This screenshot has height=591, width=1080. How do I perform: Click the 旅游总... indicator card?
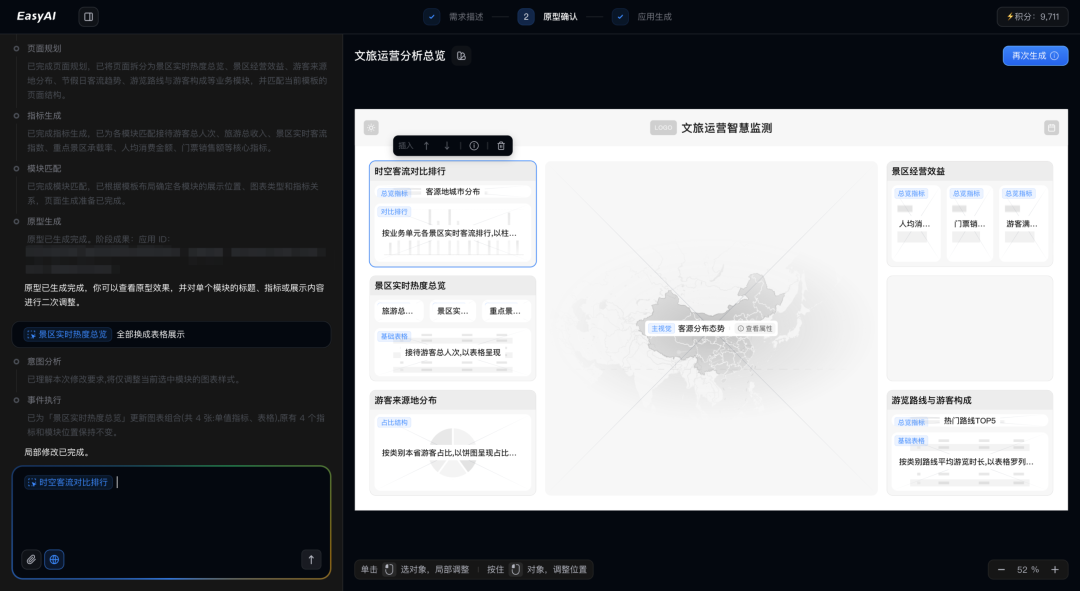[x=398, y=311]
